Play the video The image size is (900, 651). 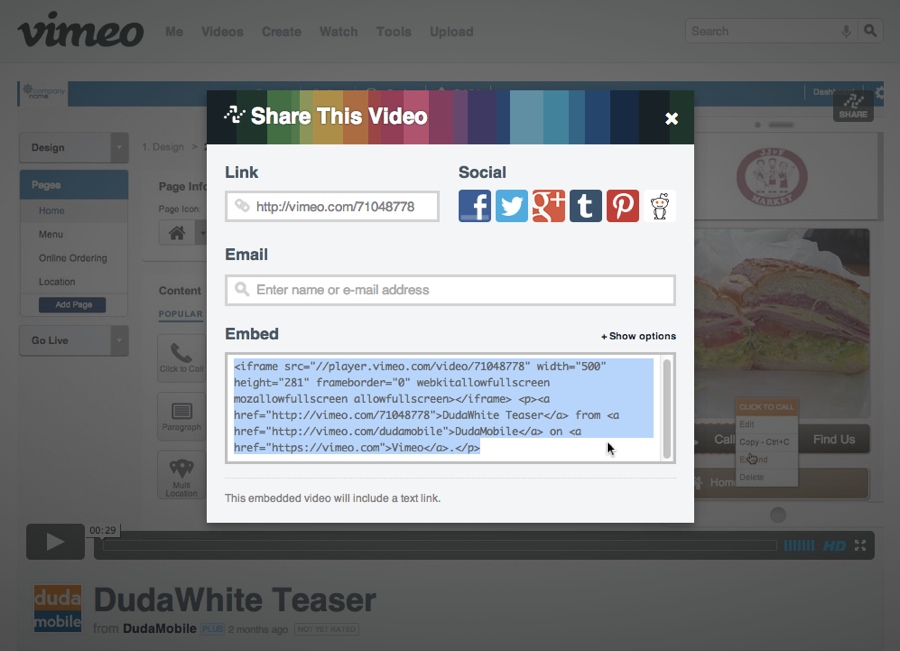pos(55,542)
